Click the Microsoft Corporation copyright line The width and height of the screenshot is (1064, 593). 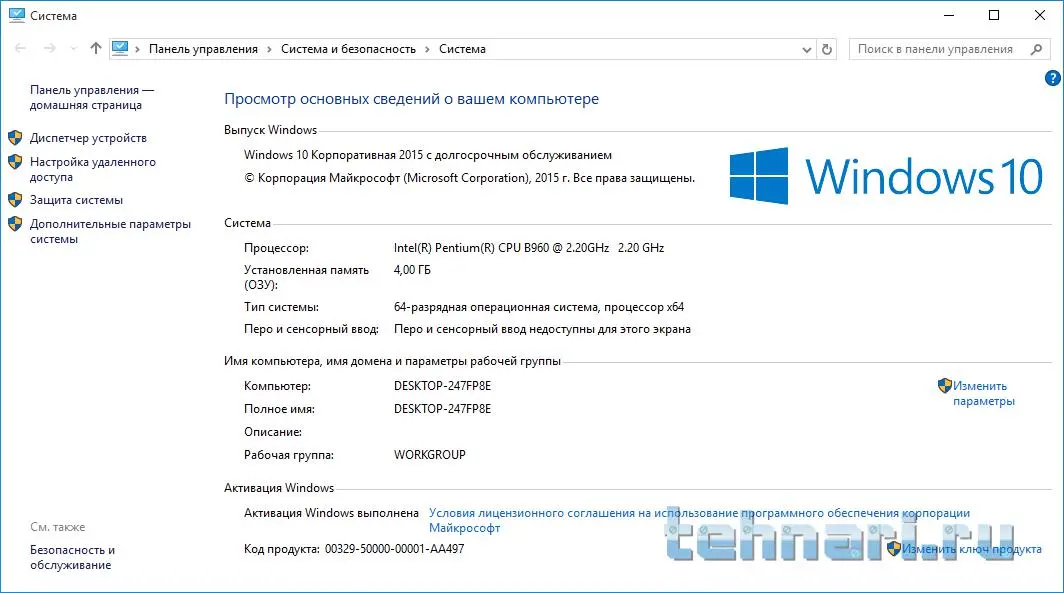(x=470, y=178)
